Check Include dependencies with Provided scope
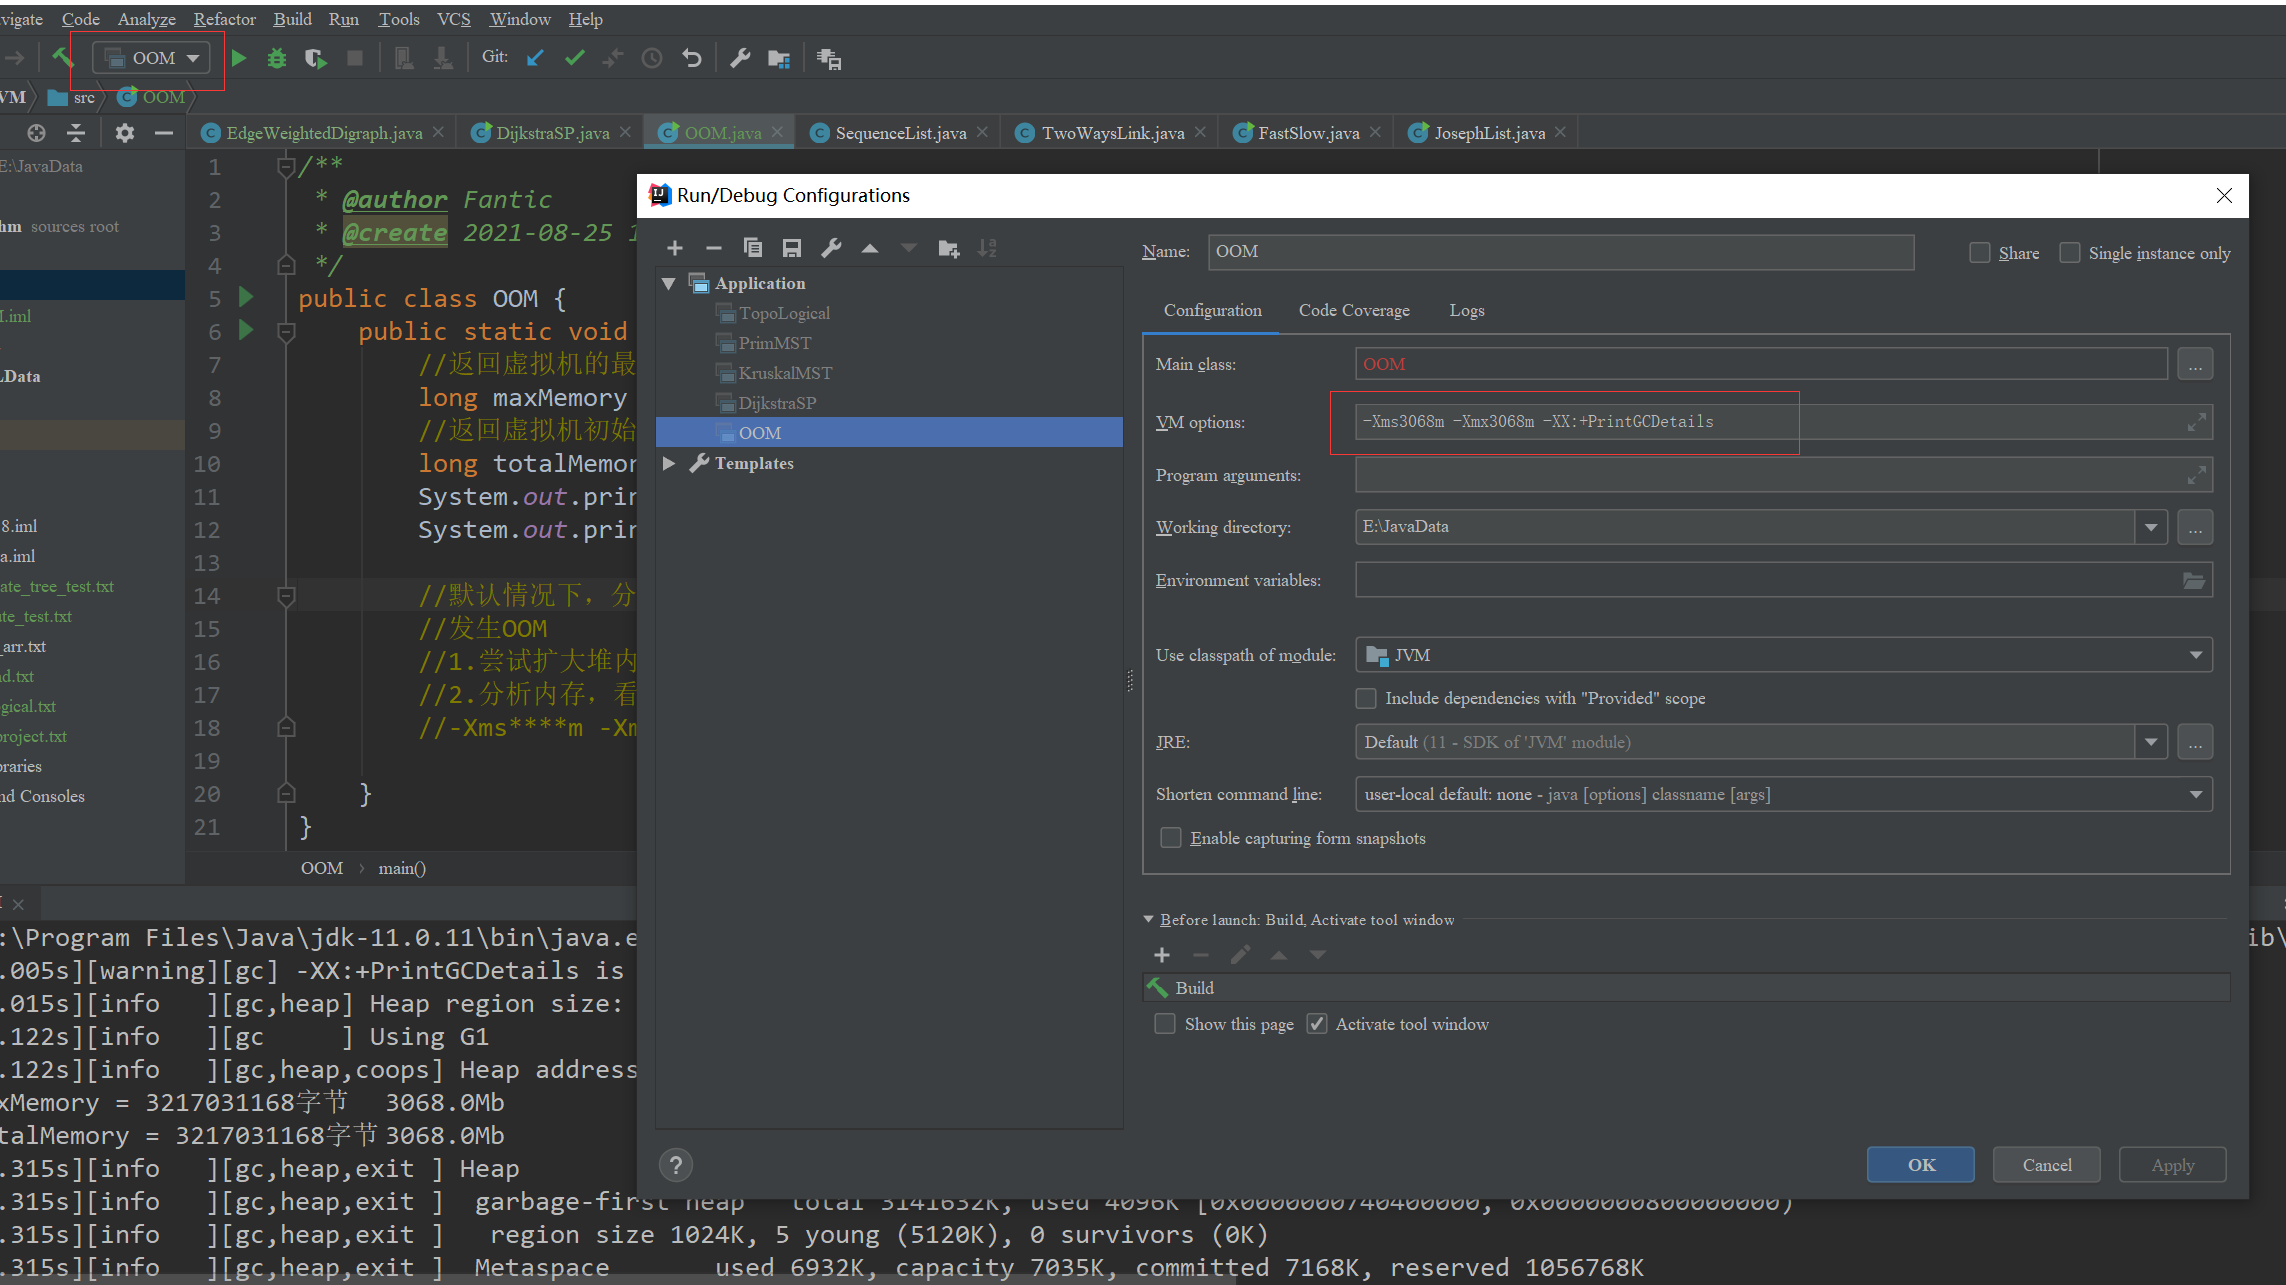This screenshot has height=1285, width=2286. tap(1366, 698)
